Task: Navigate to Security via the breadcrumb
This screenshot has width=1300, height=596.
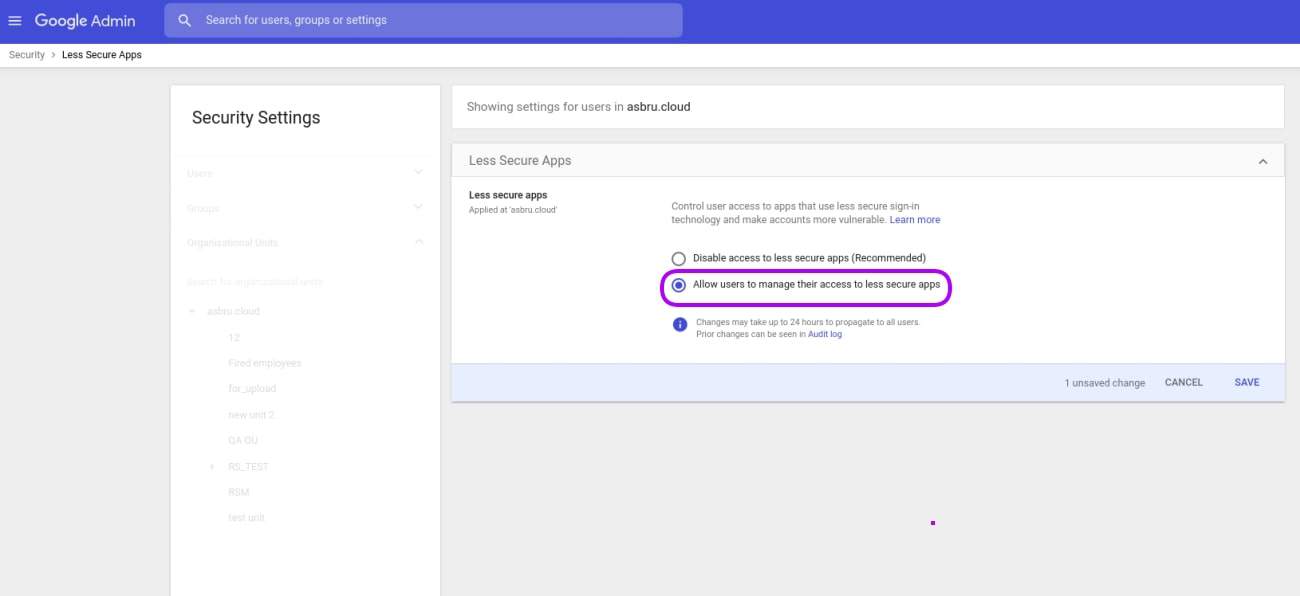Action: point(25,54)
